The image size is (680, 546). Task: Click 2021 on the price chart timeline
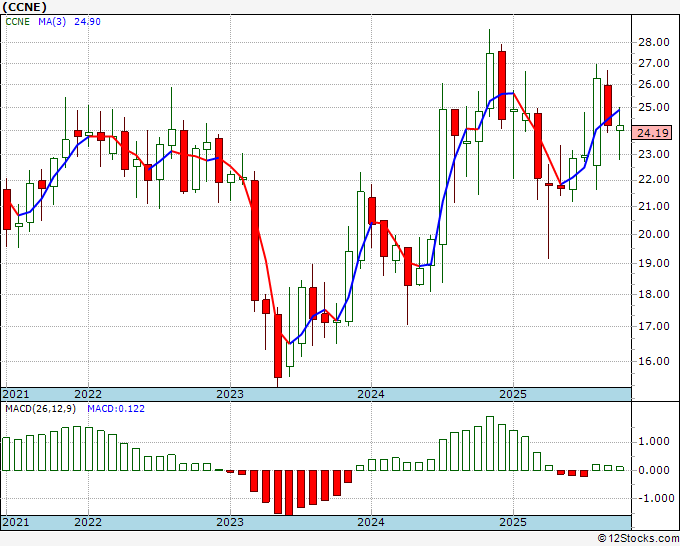point(16,394)
